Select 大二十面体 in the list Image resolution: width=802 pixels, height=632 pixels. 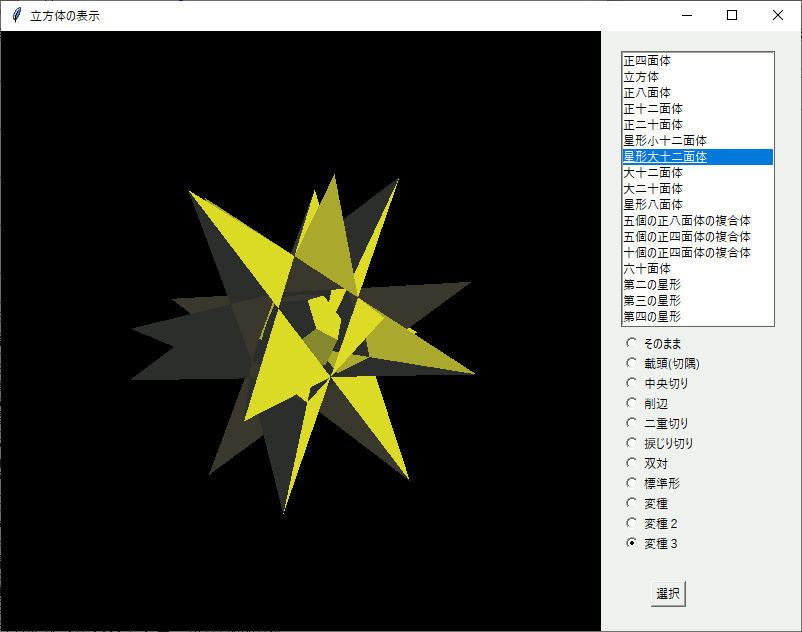[x=697, y=189]
